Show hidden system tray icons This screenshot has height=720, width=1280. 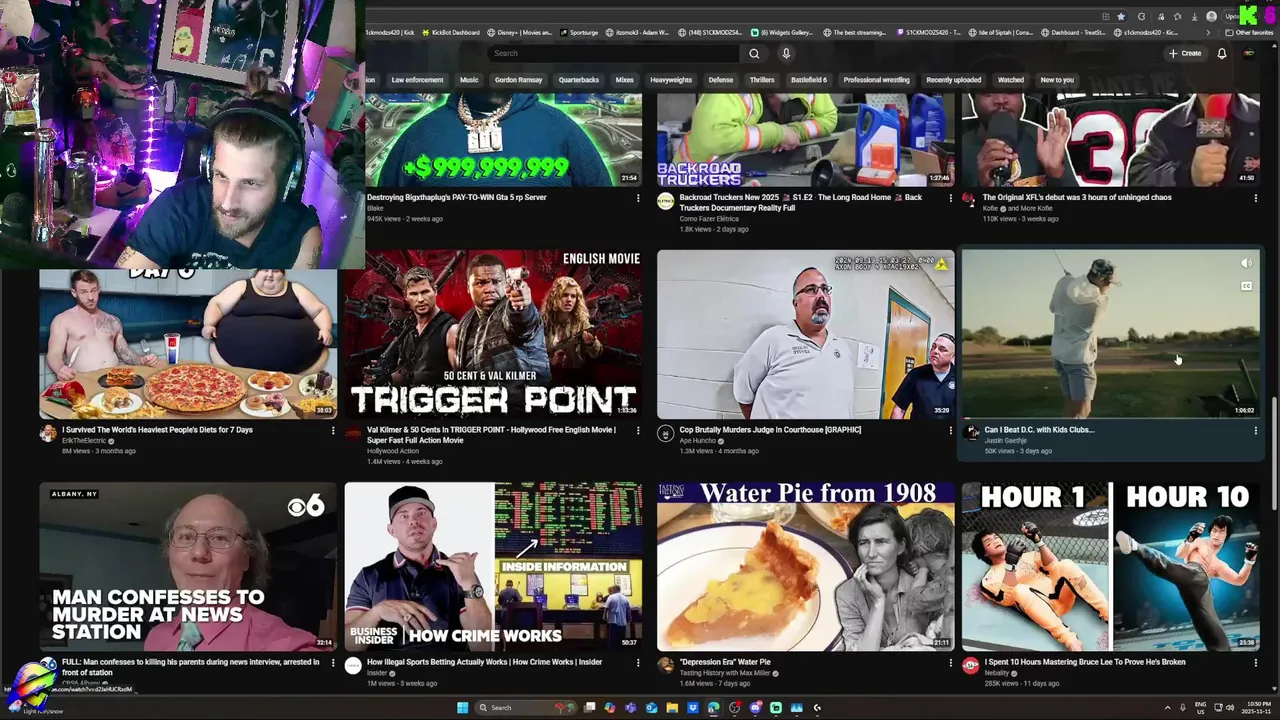coord(1167,708)
